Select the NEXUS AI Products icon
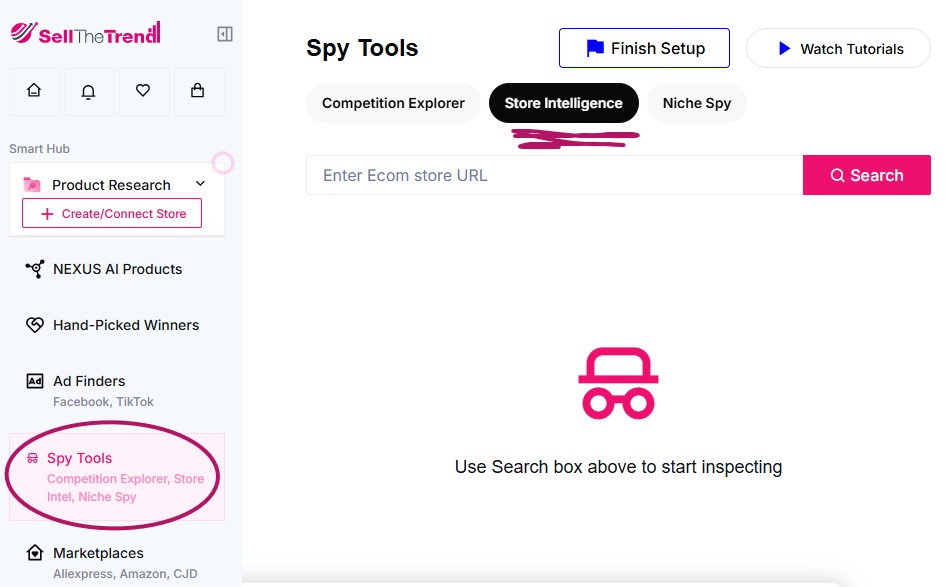This screenshot has width=946, height=587. click(x=33, y=268)
